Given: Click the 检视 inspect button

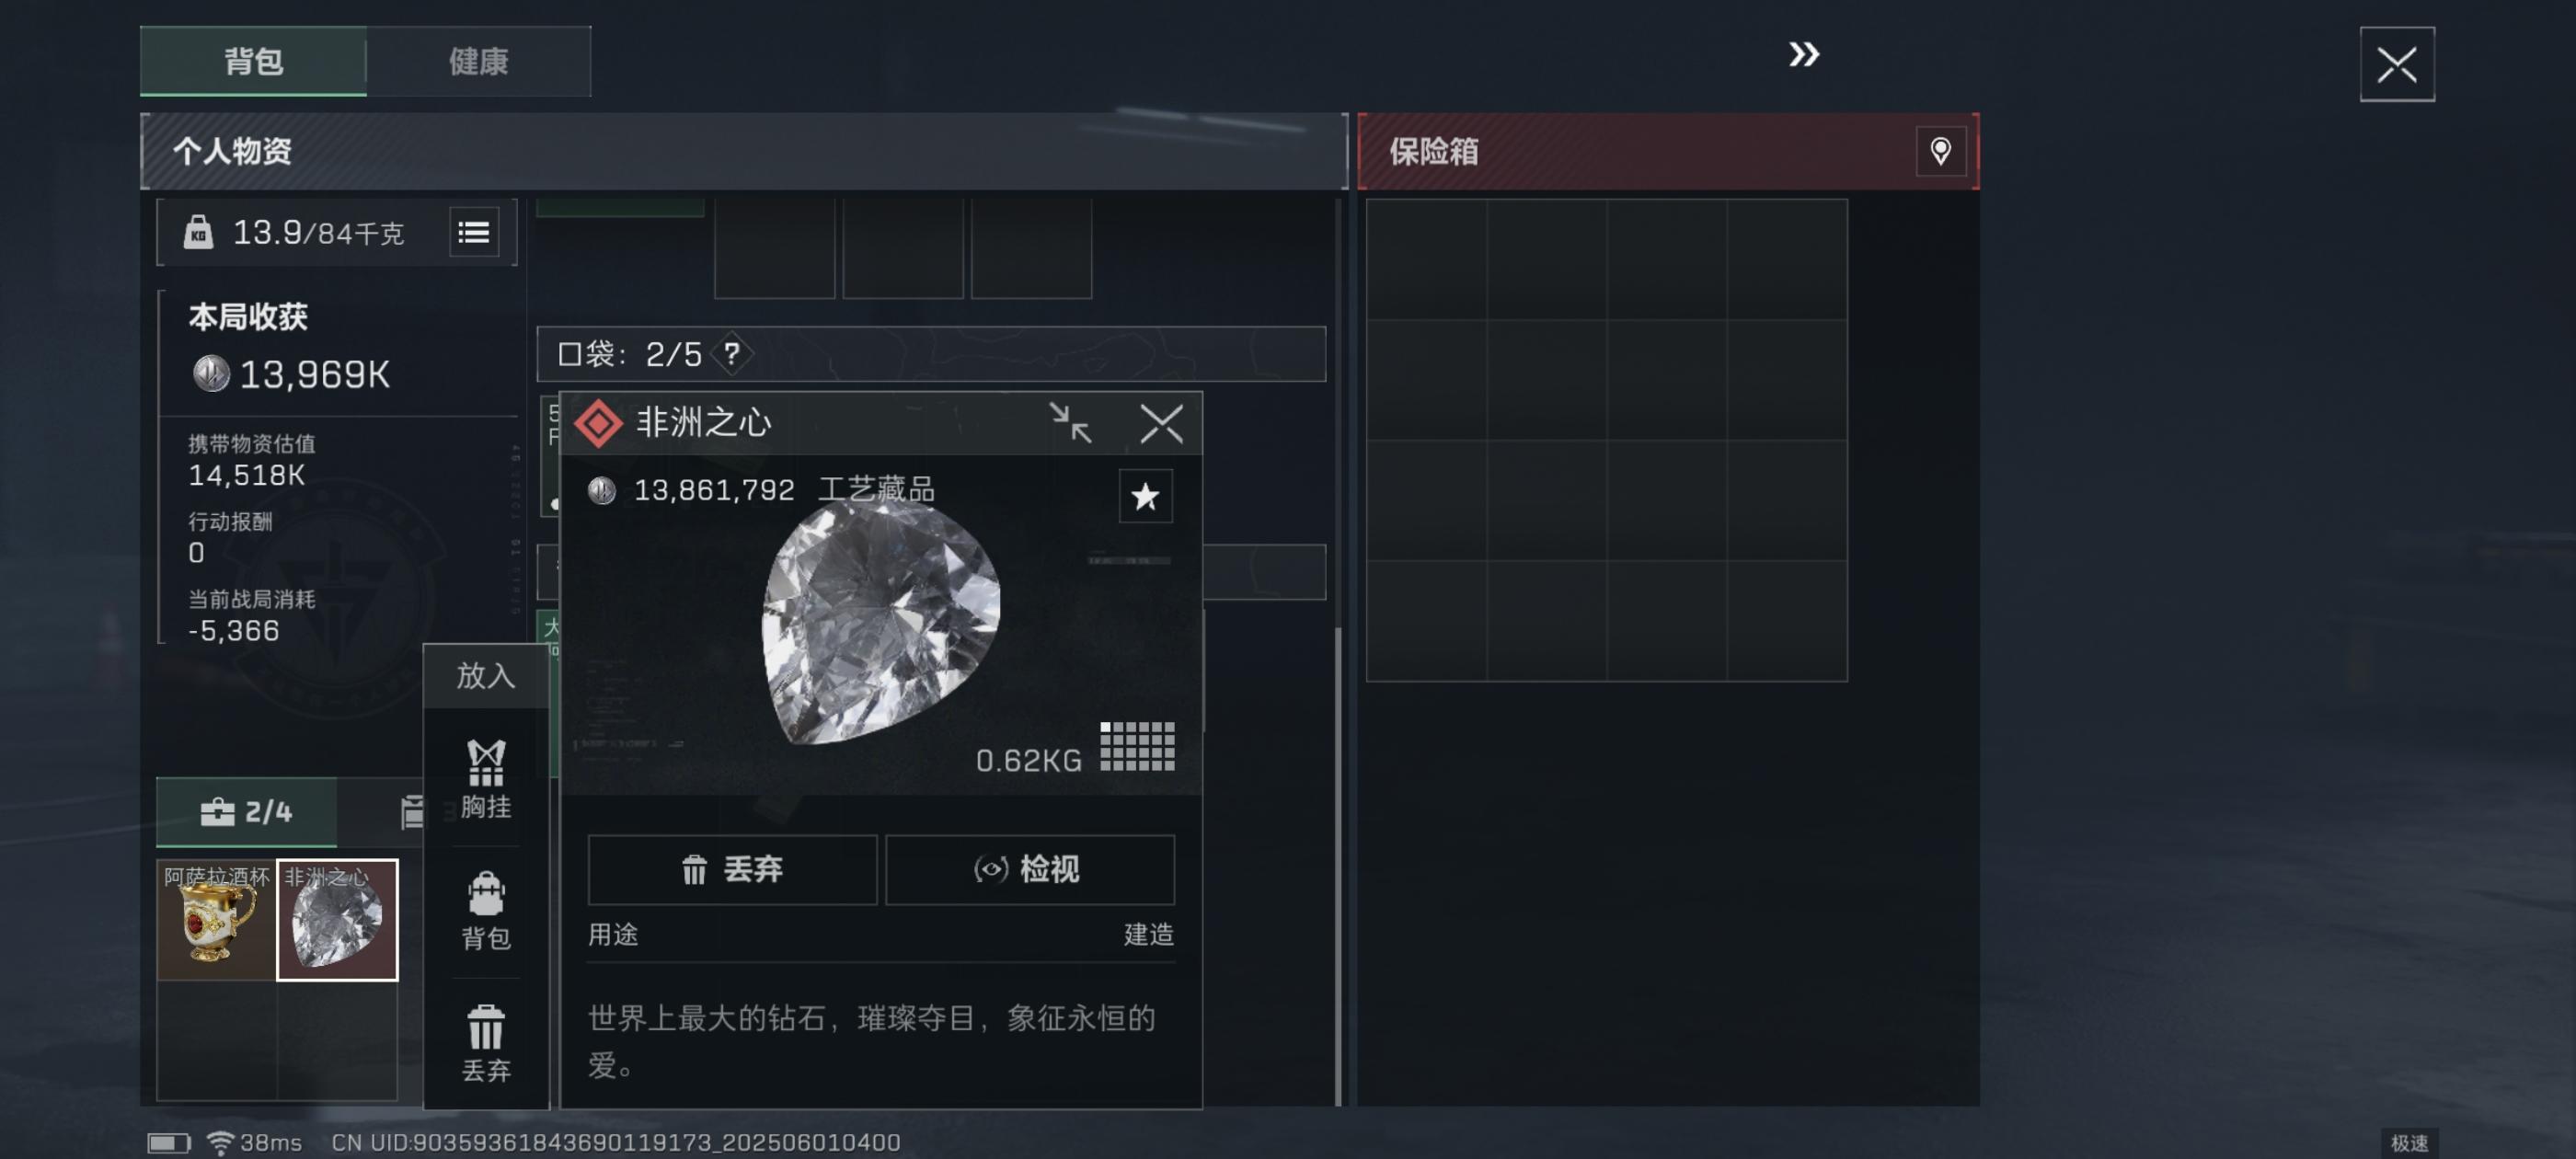Looking at the screenshot, I should (x=1029, y=869).
